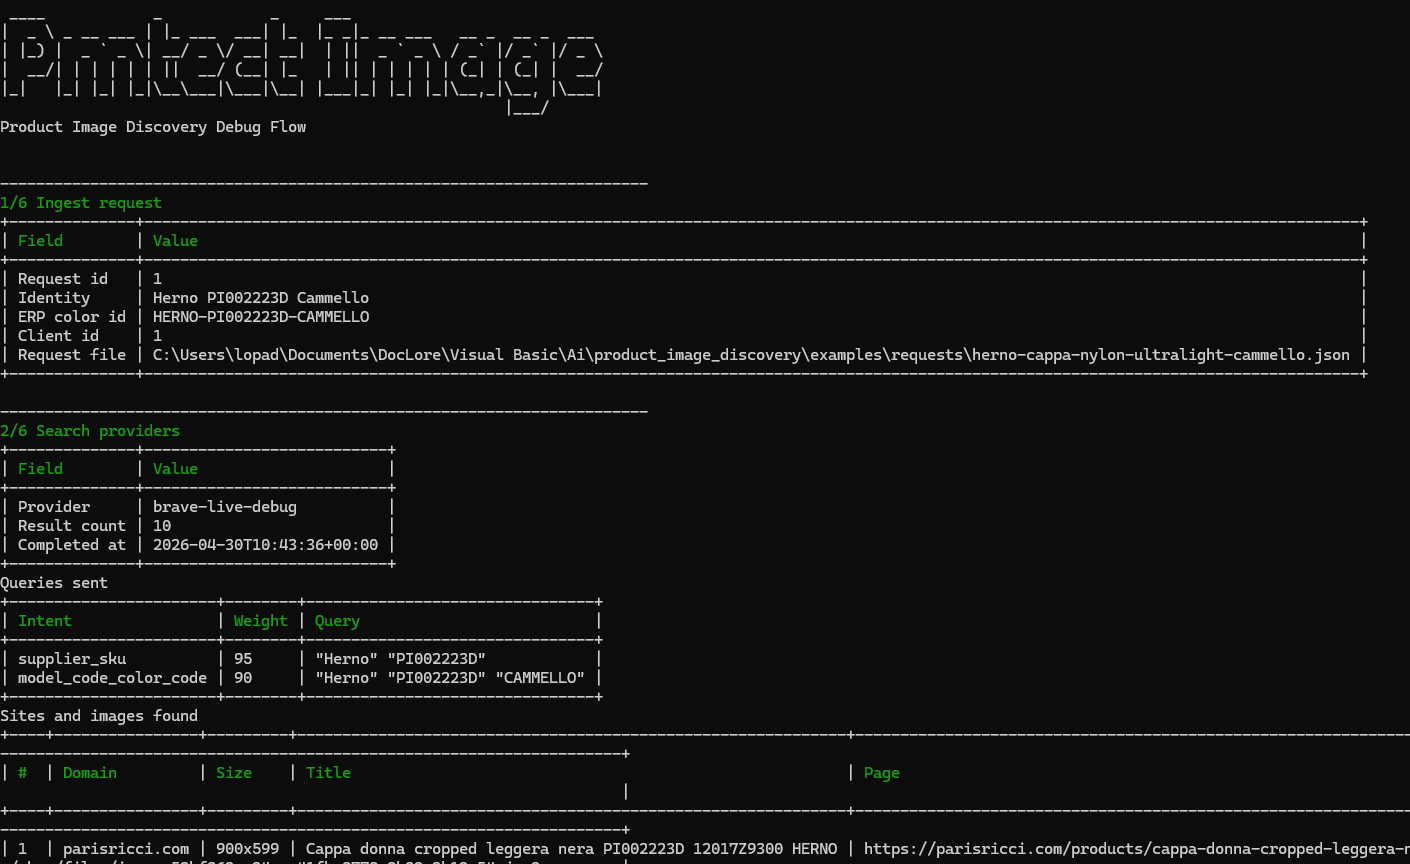
Task: Click the 'Size' column header
Action: pos(234,773)
